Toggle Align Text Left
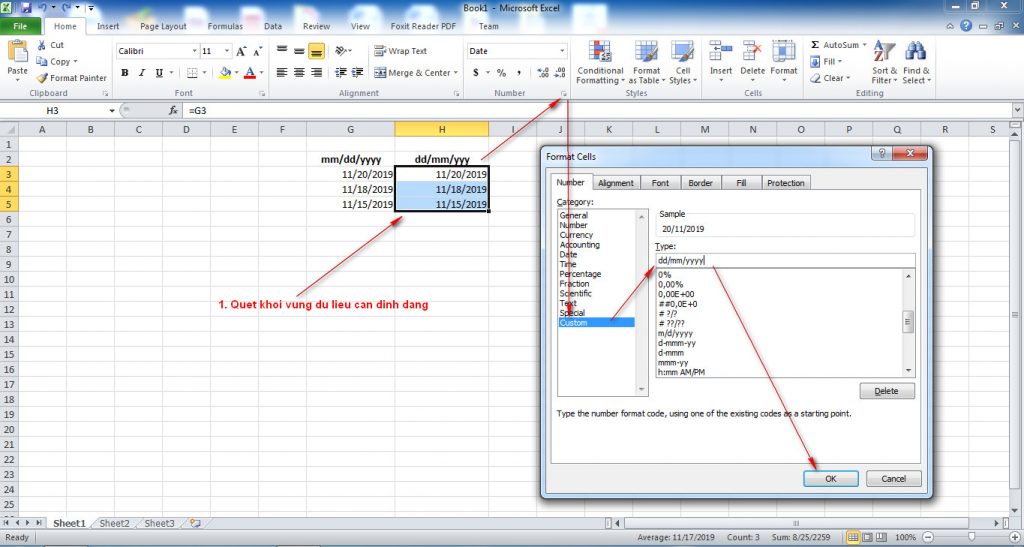1024x547 pixels. tap(281, 72)
